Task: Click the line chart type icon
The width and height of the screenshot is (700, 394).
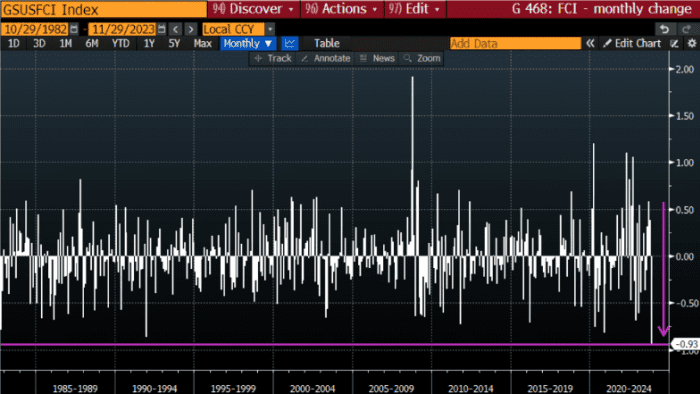Action: [x=290, y=43]
